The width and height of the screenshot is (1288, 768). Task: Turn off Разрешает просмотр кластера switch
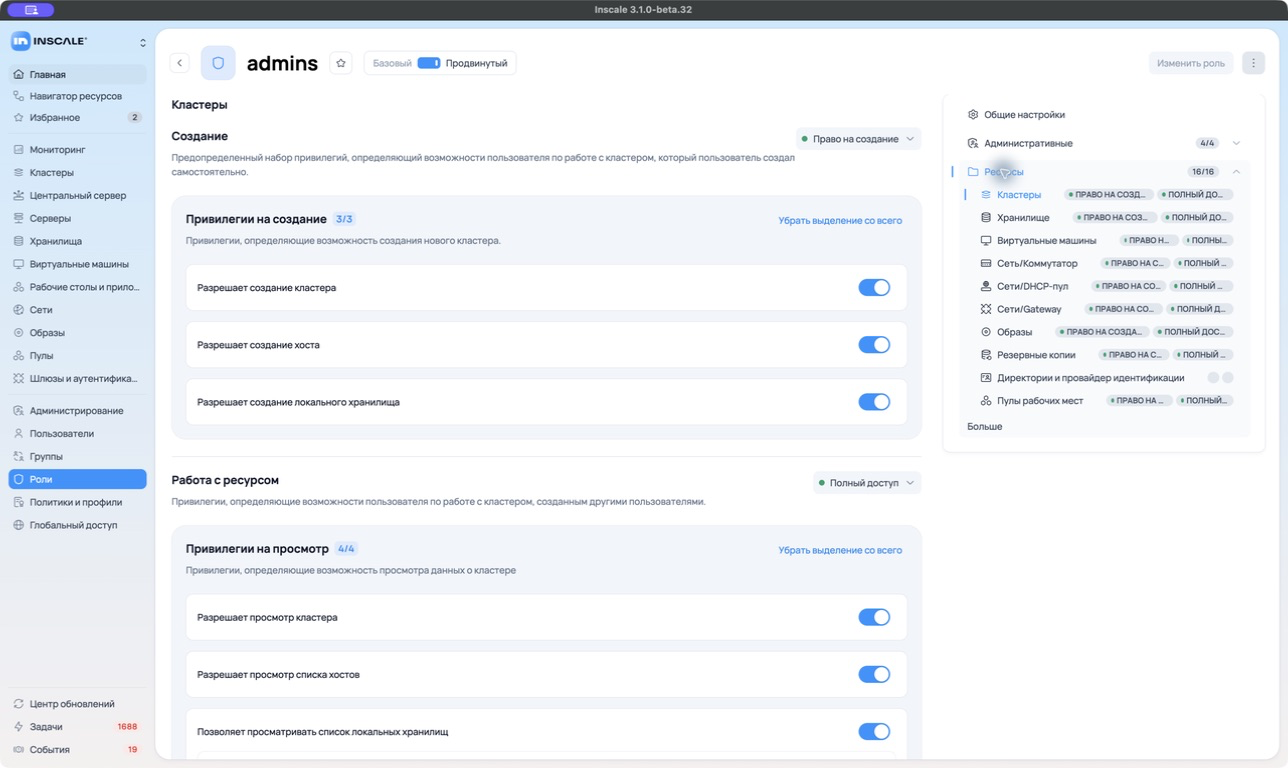(874, 618)
